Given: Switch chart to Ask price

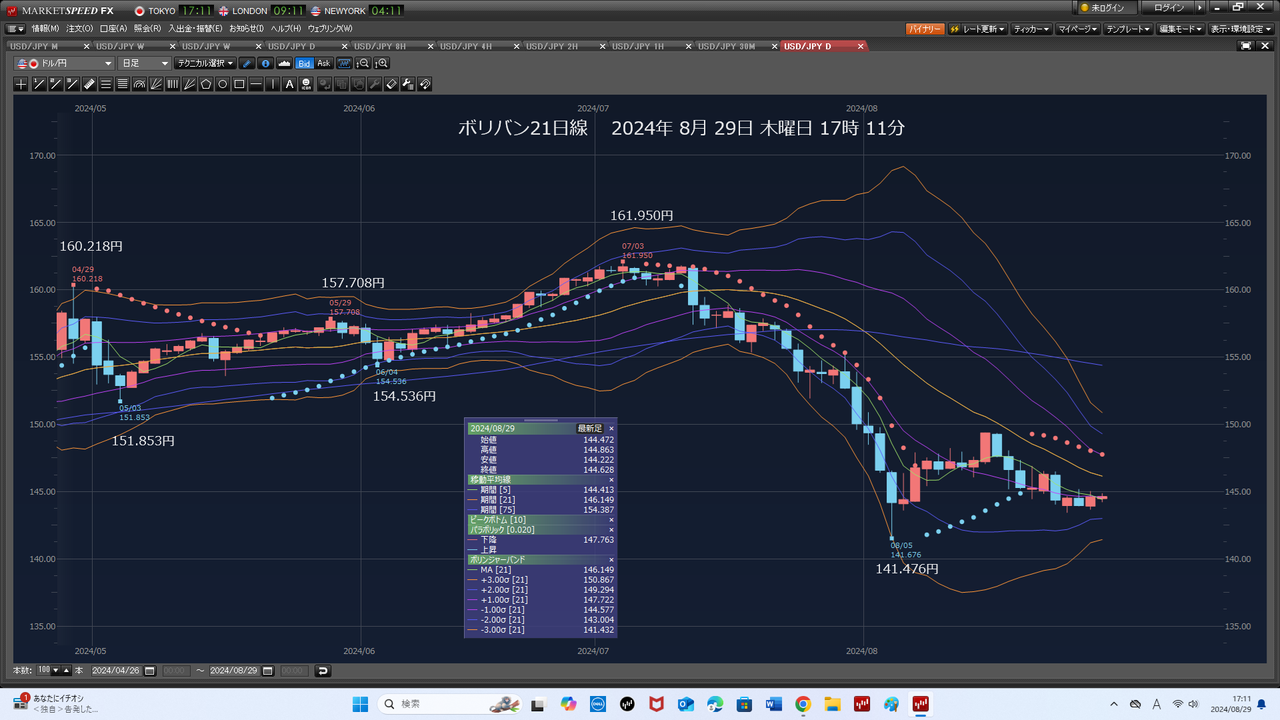Looking at the screenshot, I should point(323,63).
